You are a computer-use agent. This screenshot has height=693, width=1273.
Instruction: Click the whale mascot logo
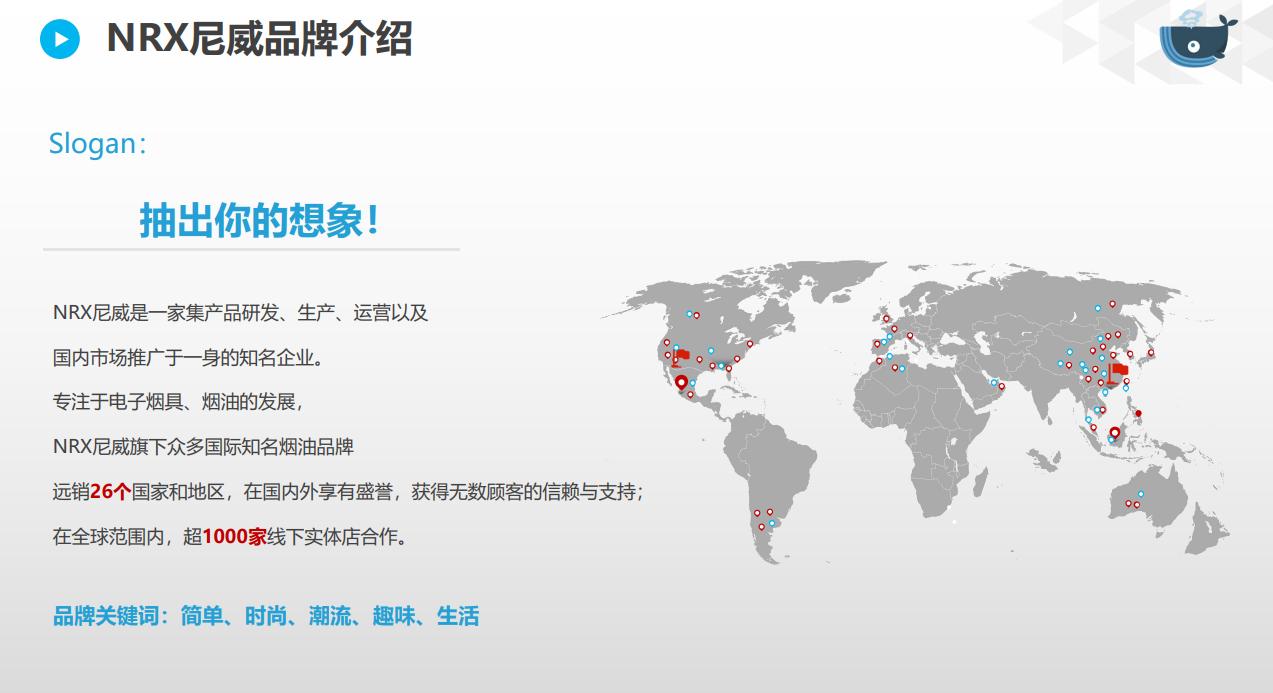click(1198, 40)
